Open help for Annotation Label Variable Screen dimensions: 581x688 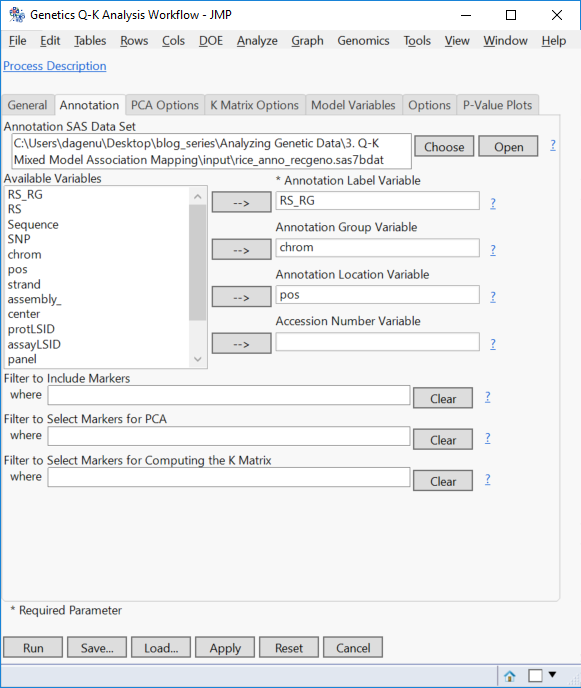(493, 203)
